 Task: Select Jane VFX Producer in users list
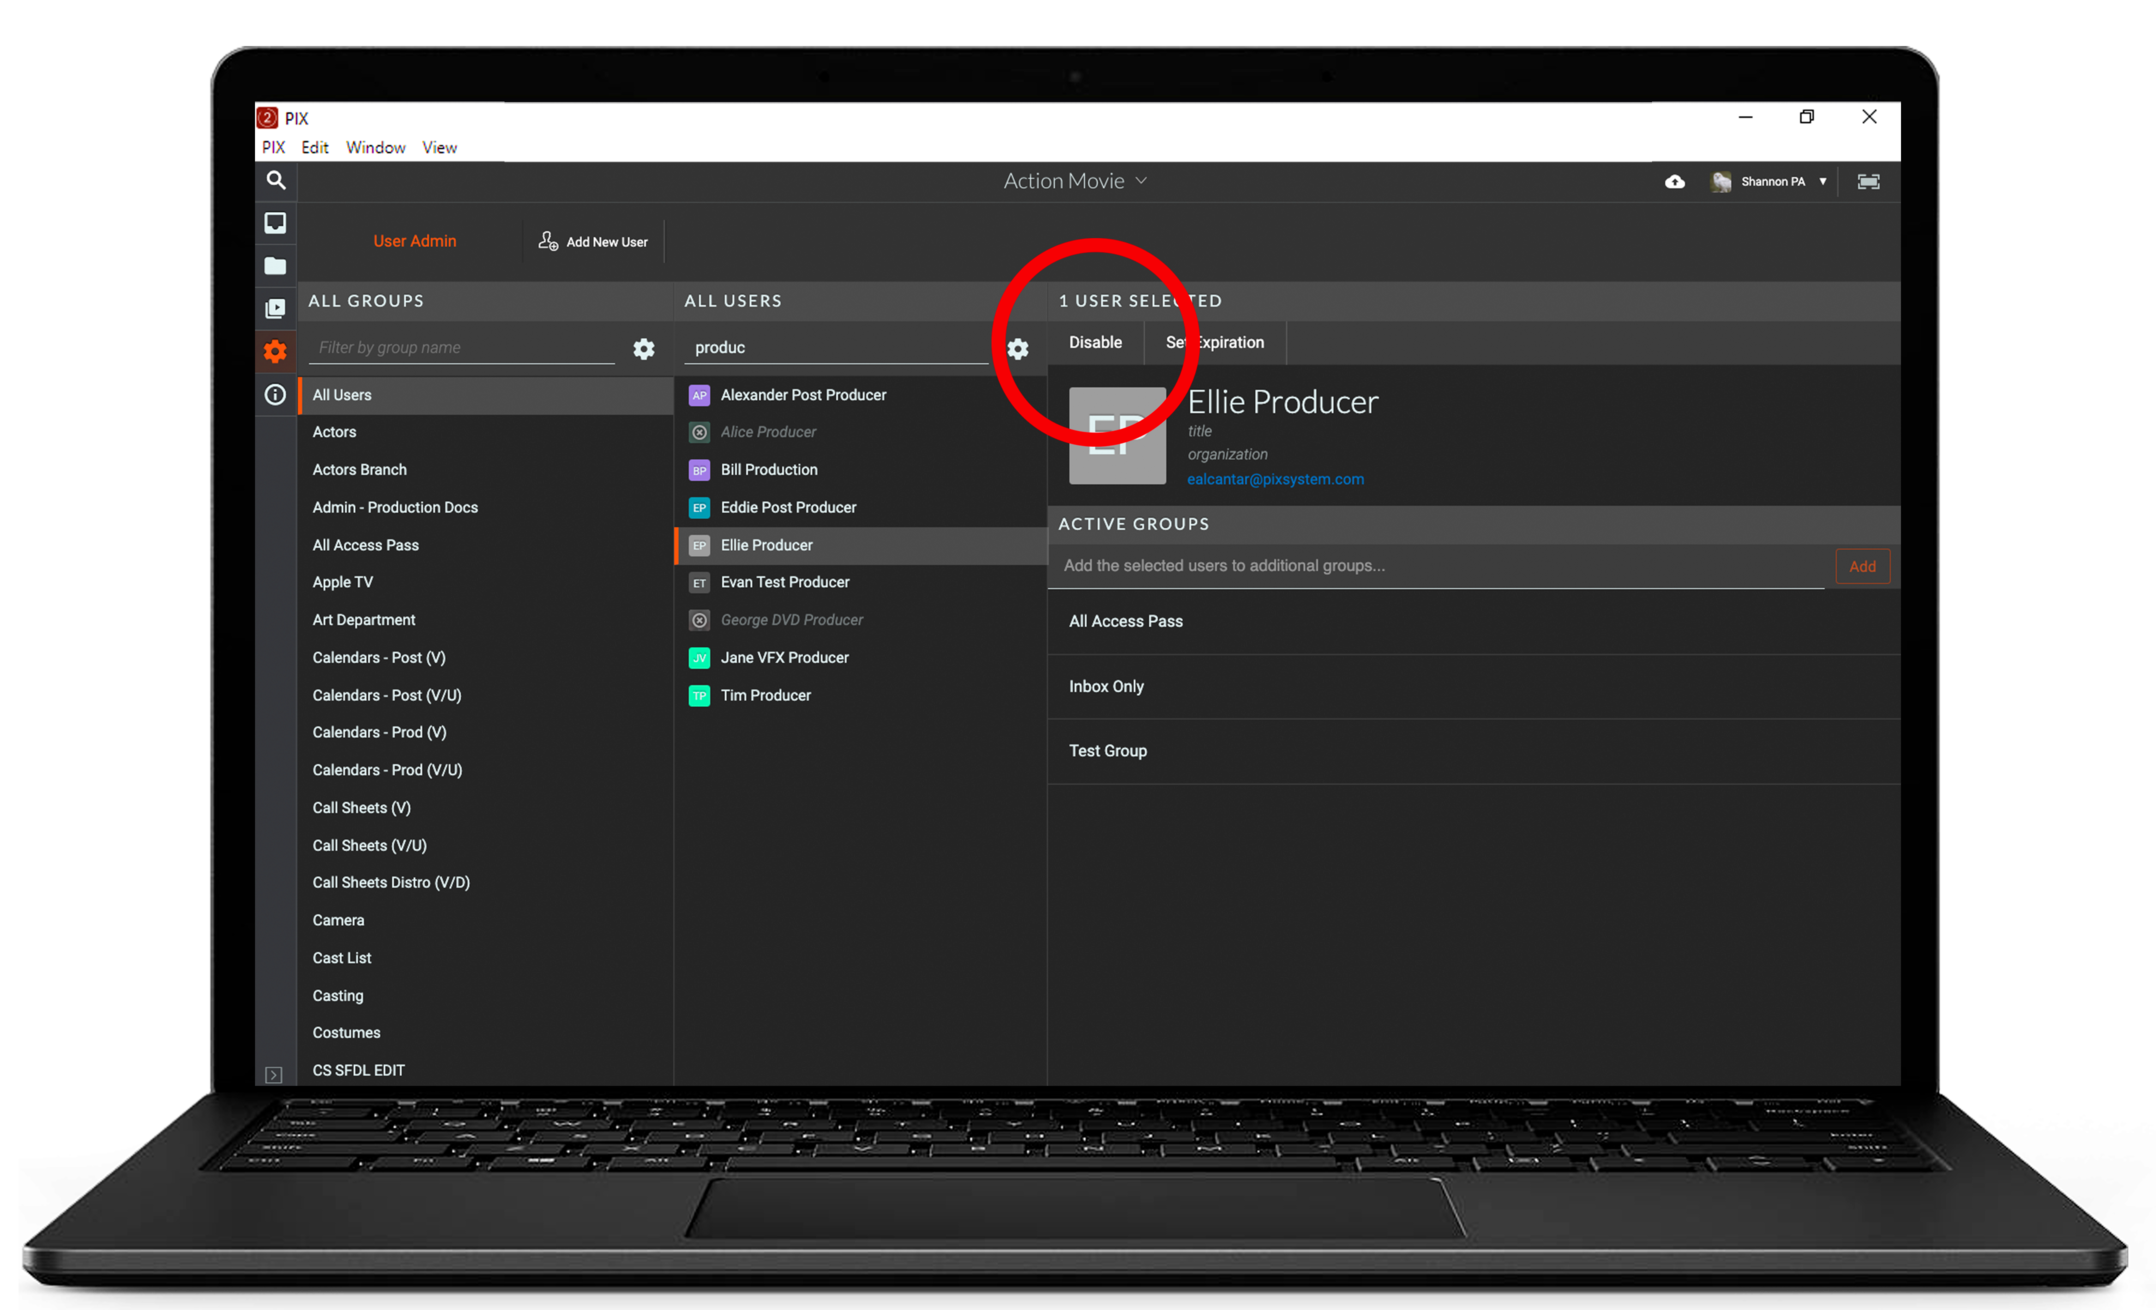tap(784, 657)
